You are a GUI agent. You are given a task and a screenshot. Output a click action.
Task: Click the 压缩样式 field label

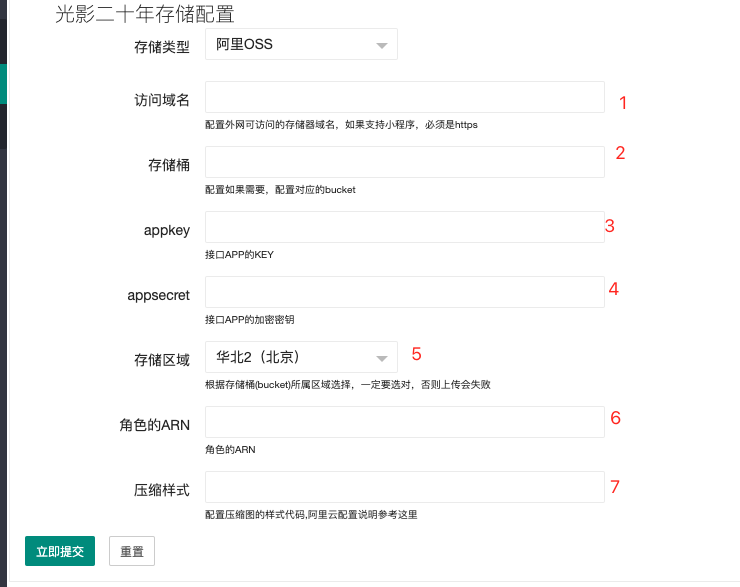point(162,490)
